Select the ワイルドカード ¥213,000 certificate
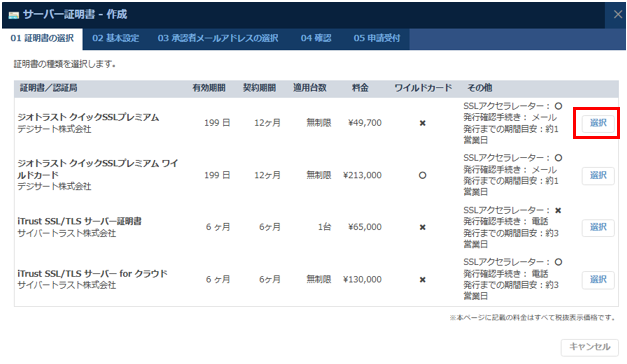The width and height of the screenshot is (627, 364). (x=598, y=175)
